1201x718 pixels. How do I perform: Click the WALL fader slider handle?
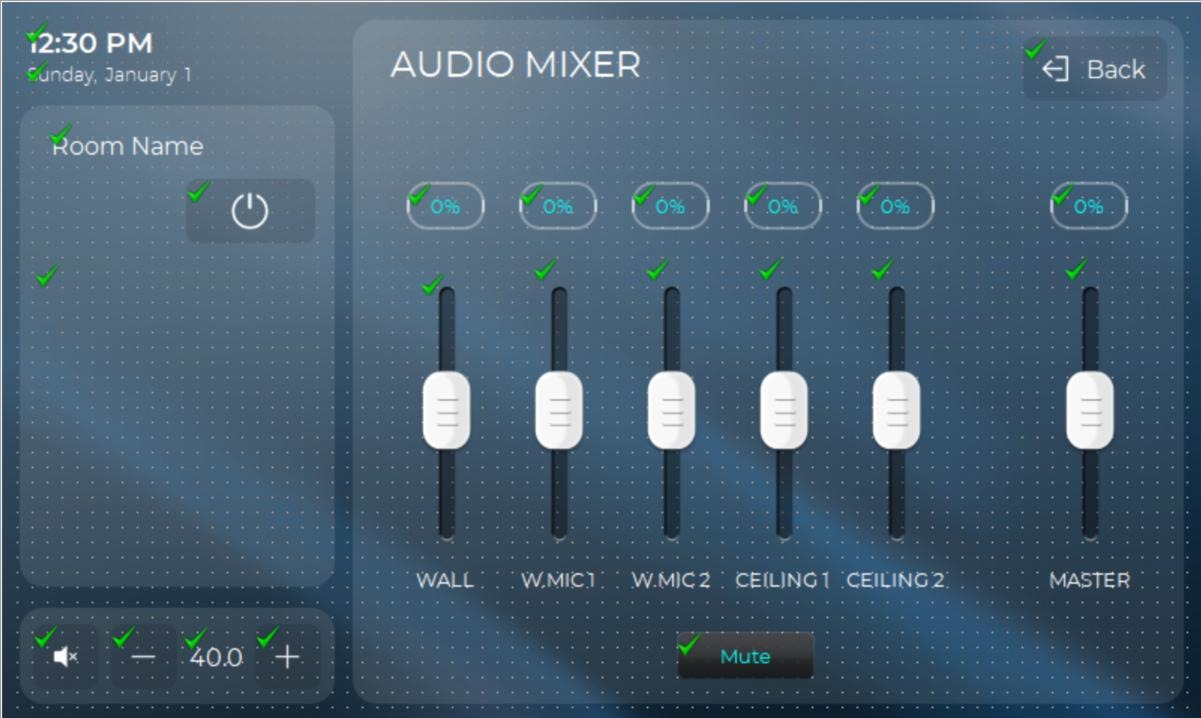(446, 410)
